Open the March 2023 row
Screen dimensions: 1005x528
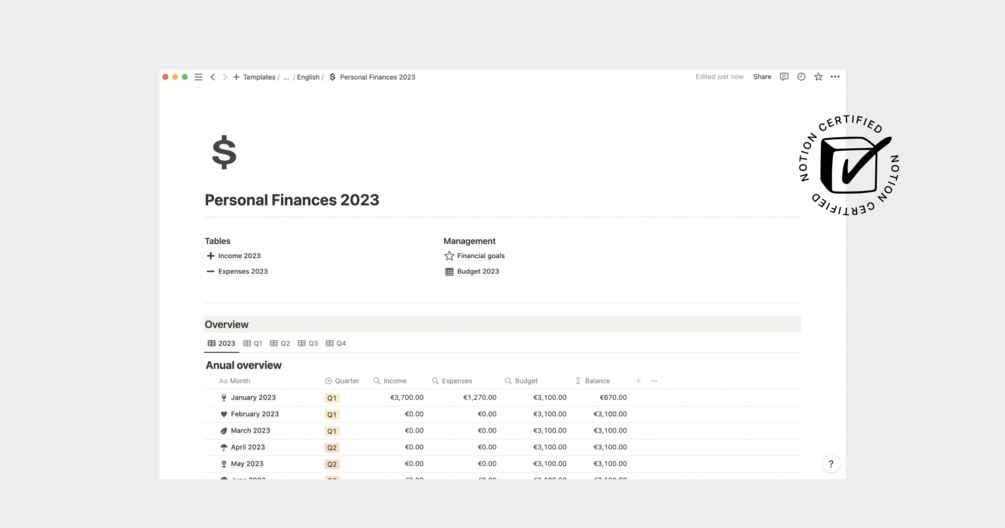(x=250, y=431)
